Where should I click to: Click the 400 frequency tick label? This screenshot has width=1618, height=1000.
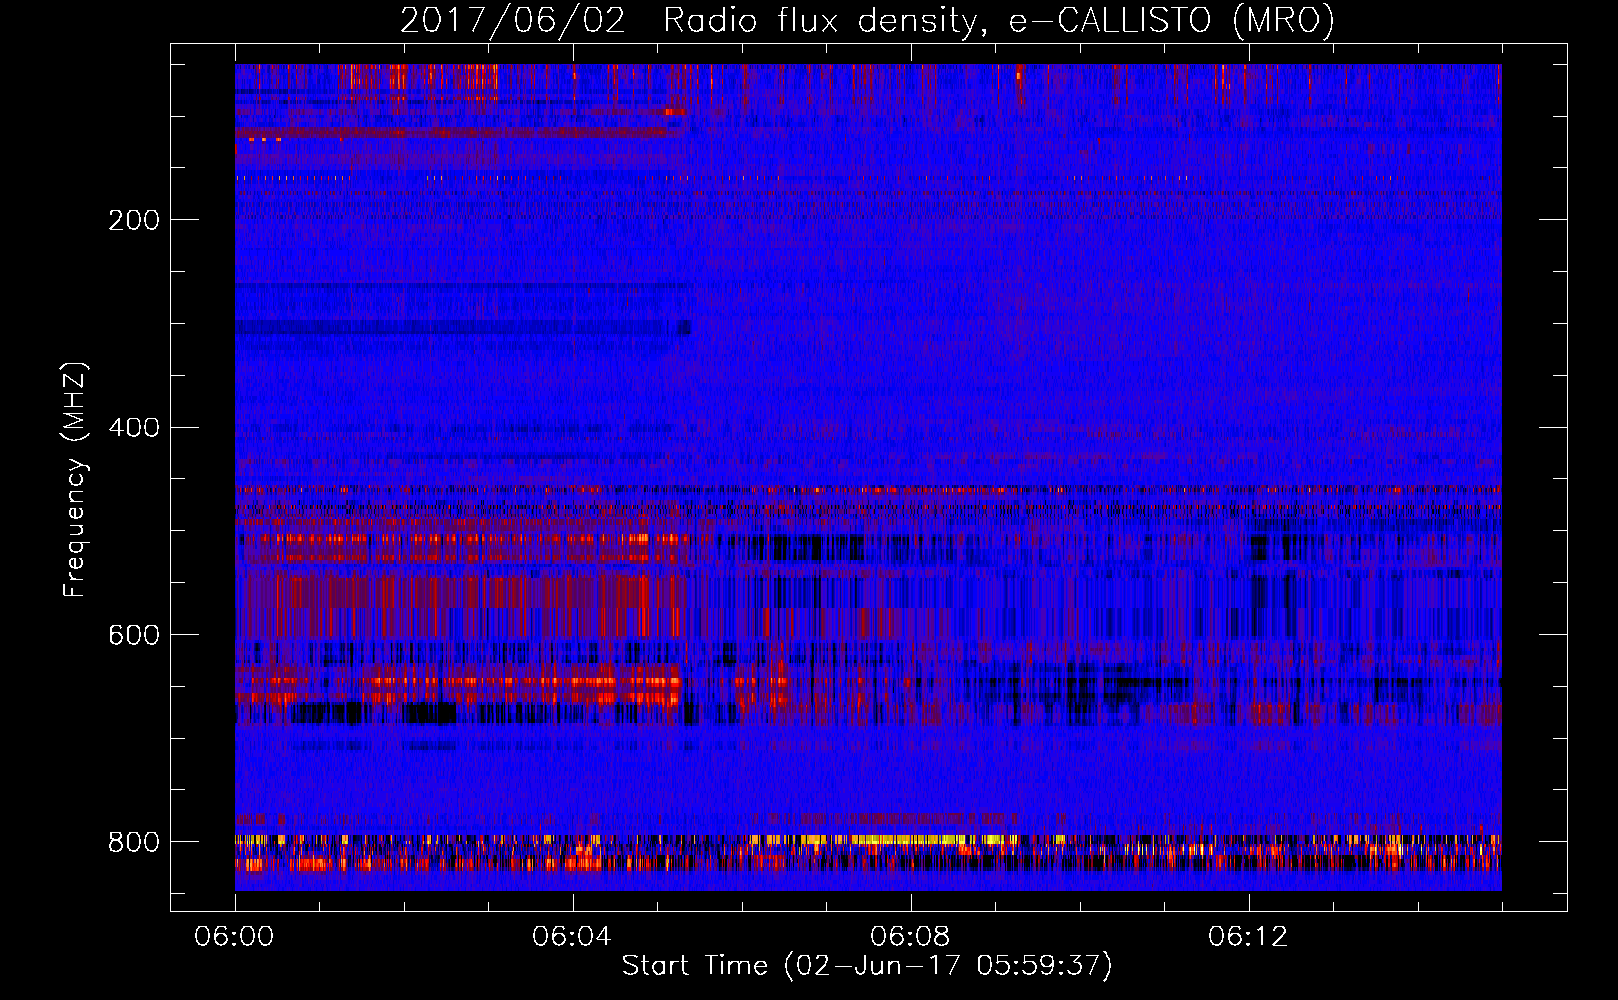(x=134, y=428)
